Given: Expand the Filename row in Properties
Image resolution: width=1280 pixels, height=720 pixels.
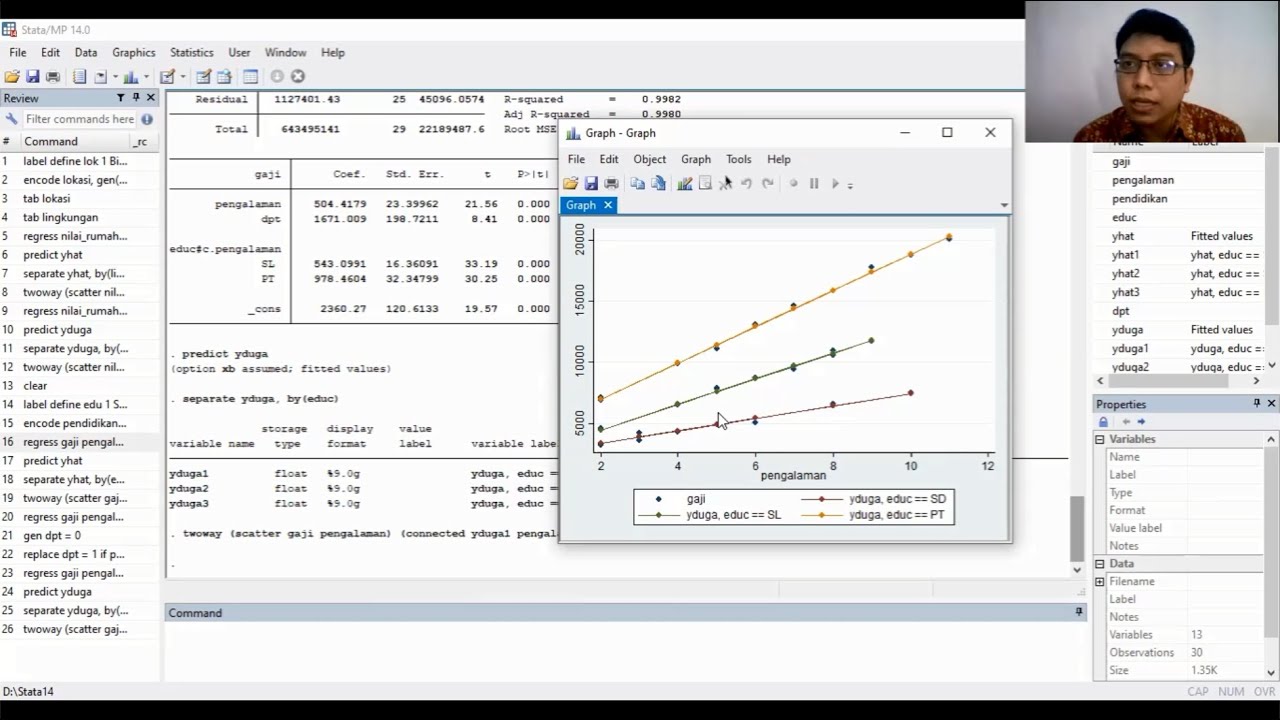Looking at the screenshot, I should coord(1100,582).
